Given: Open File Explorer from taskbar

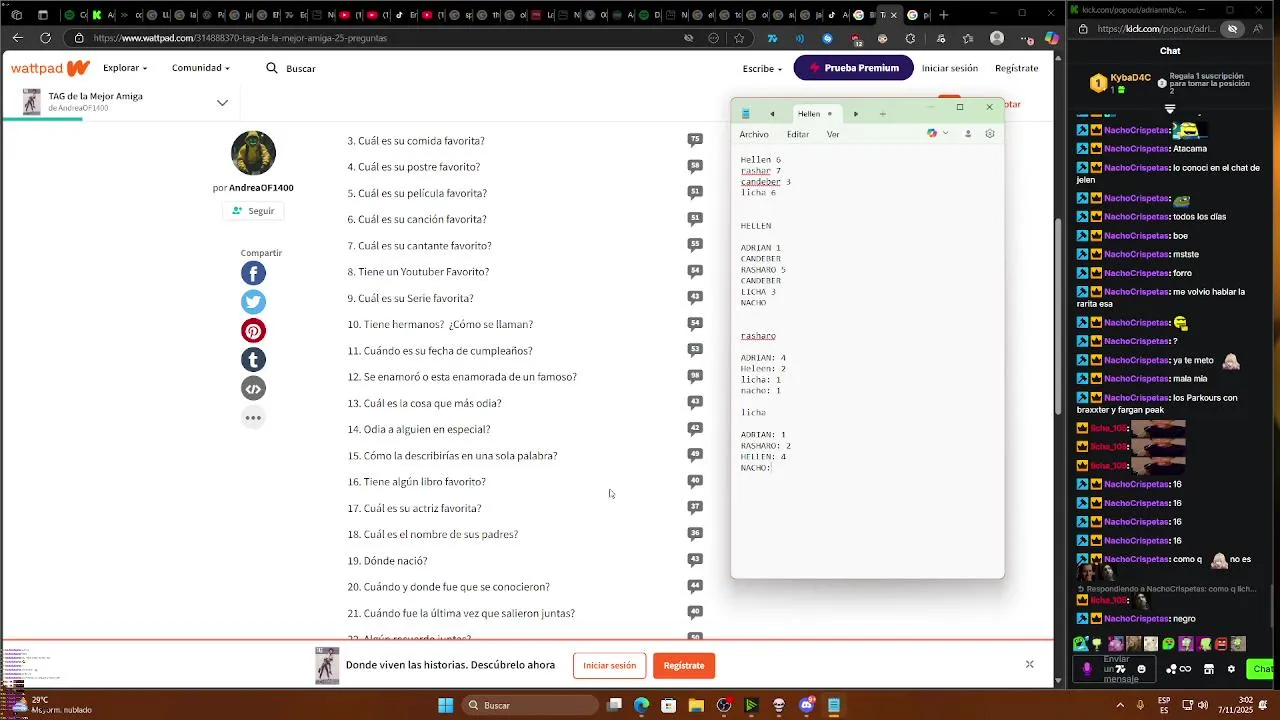Looking at the screenshot, I should click(696, 705).
